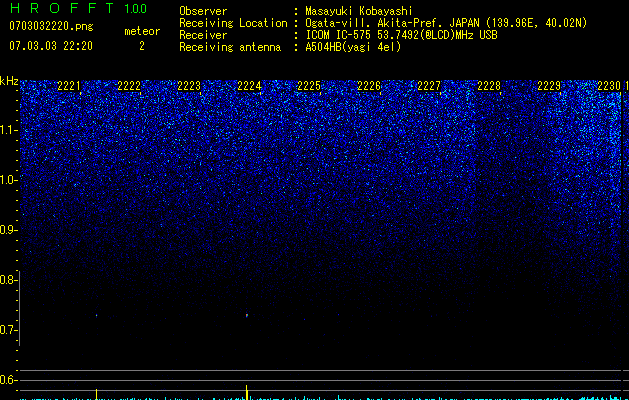Click the tall yellow meteor spike near 2224
This screenshot has height=400, width=629.
click(247, 392)
